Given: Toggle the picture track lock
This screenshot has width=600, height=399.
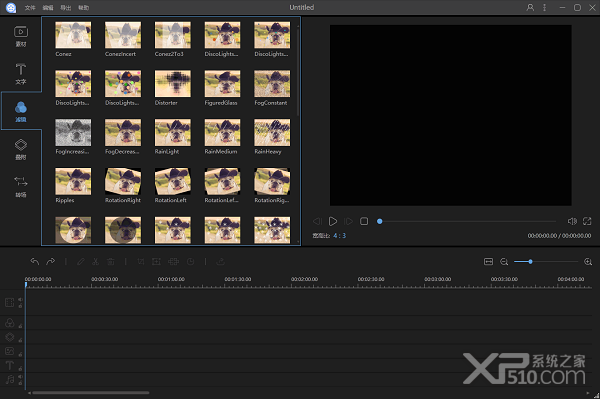Looking at the screenshot, I should coord(20,354).
